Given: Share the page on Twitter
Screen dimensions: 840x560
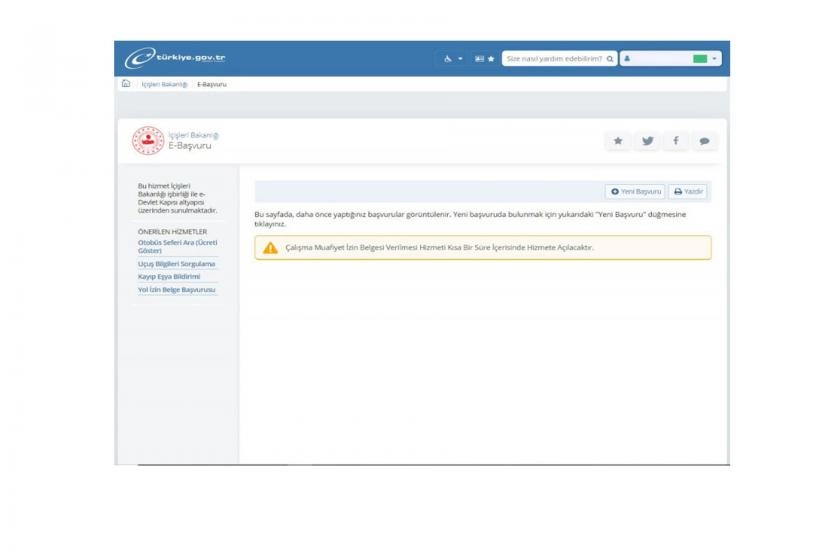Looking at the screenshot, I should (647, 141).
